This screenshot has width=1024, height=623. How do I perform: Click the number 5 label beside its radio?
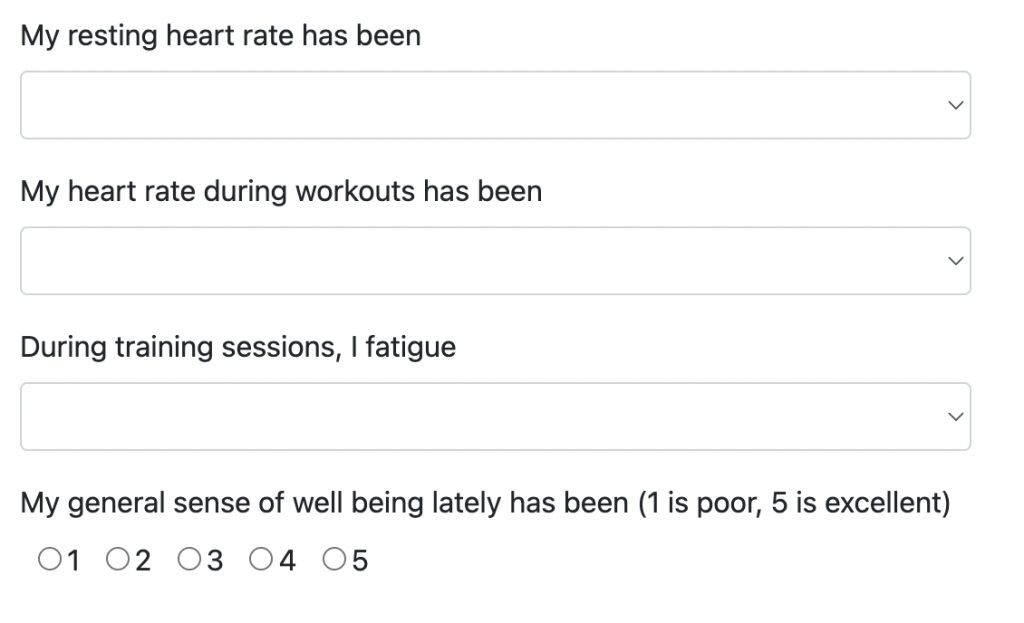click(x=360, y=561)
